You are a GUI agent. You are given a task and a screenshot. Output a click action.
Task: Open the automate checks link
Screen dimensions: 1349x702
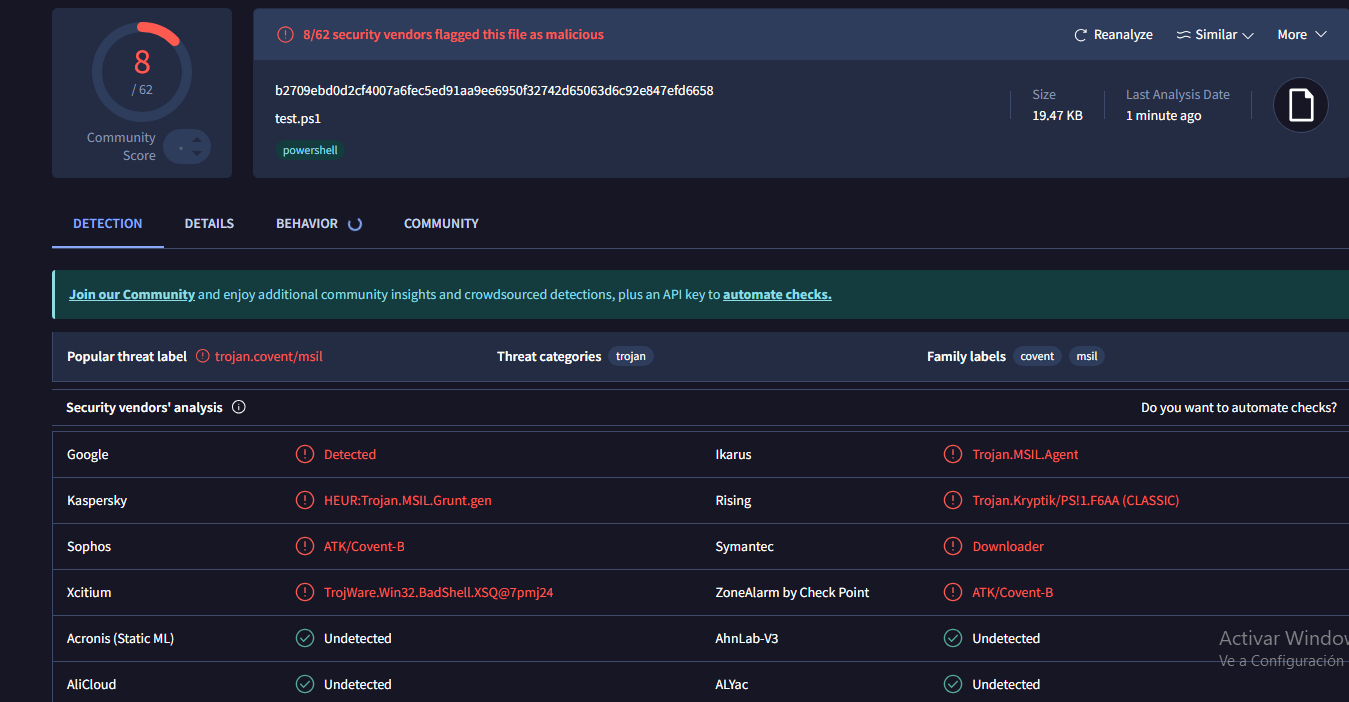pyautogui.click(x=777, y=294)
